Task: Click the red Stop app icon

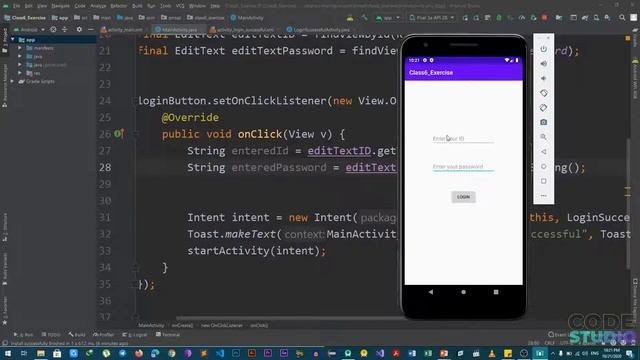Action: (x=544, y=18)
